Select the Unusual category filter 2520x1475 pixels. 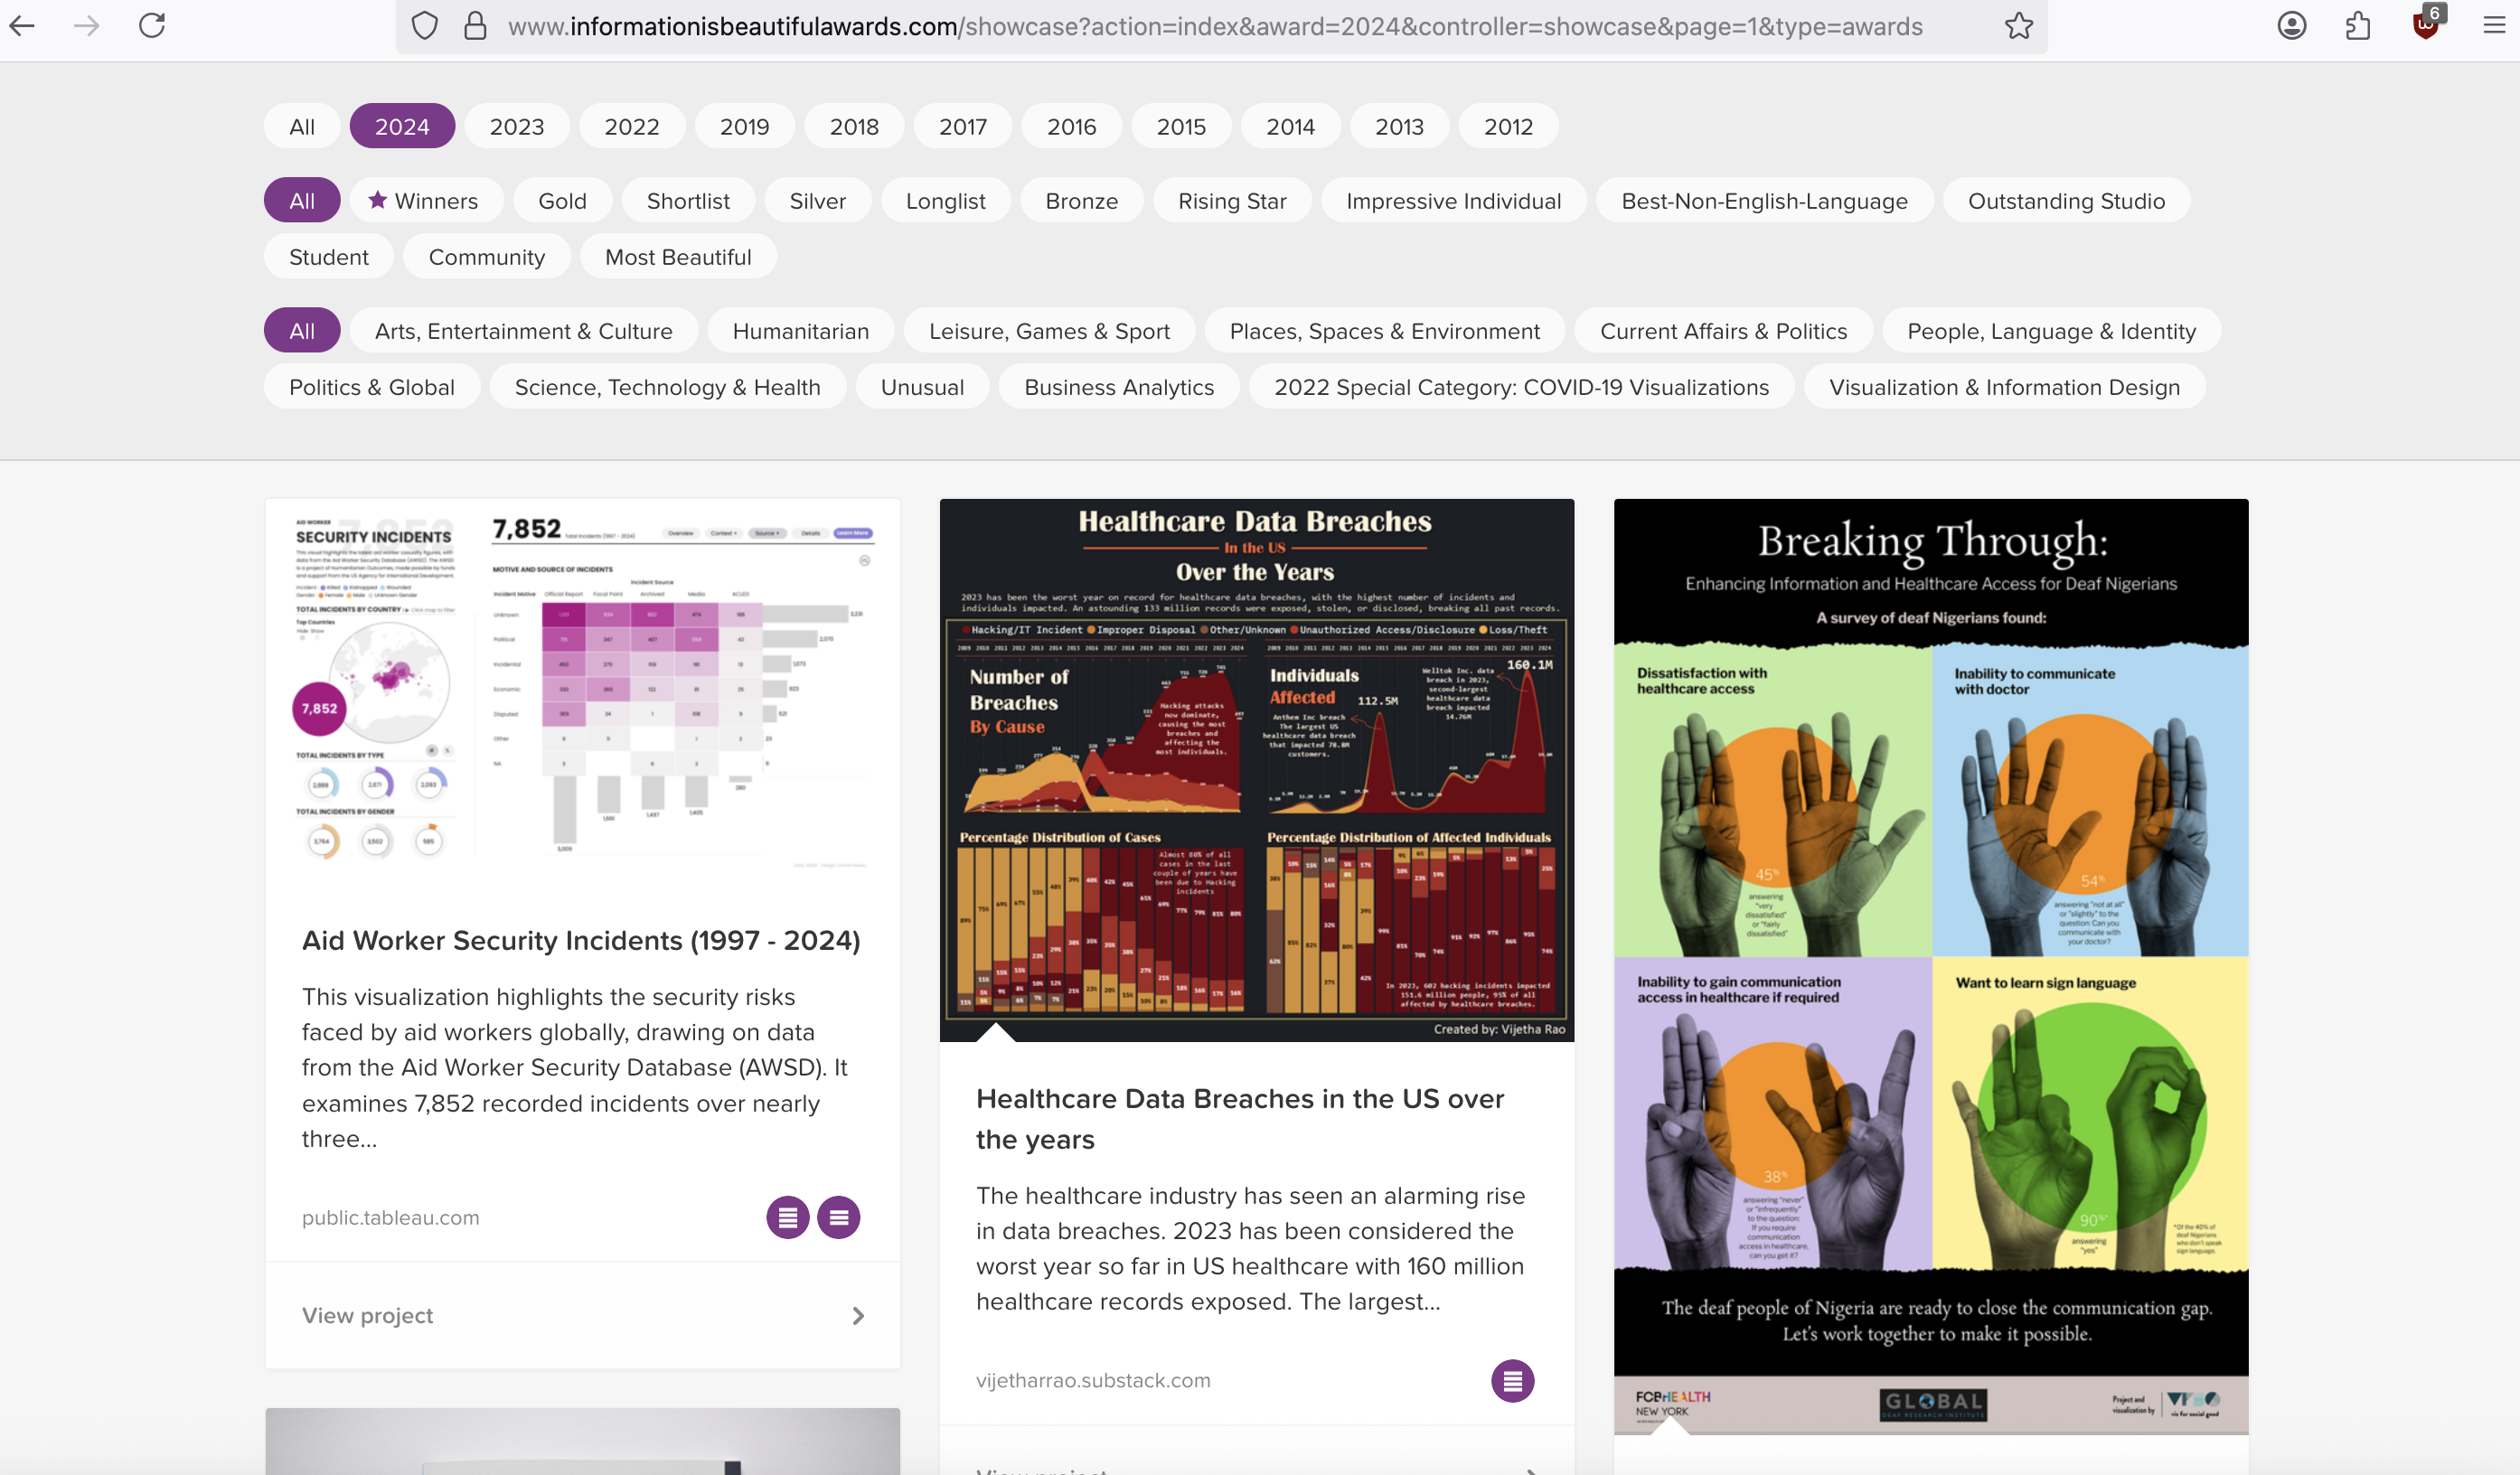pos(923,387)
